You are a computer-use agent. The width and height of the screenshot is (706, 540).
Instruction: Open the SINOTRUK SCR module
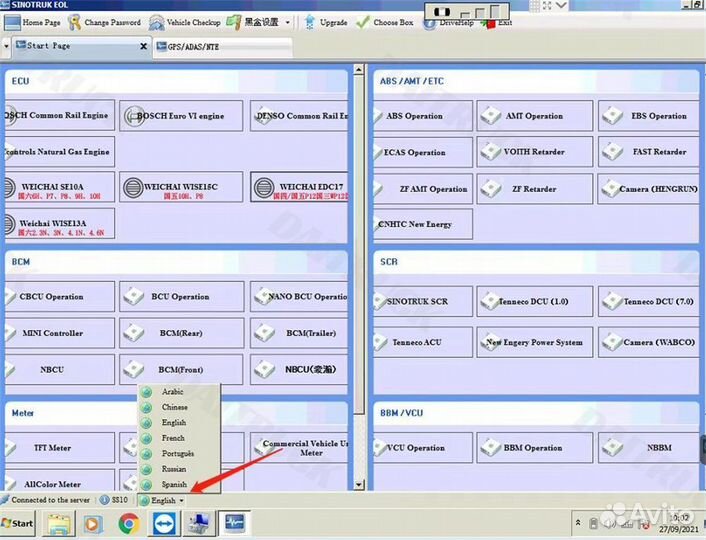click(x=422, y=301)
